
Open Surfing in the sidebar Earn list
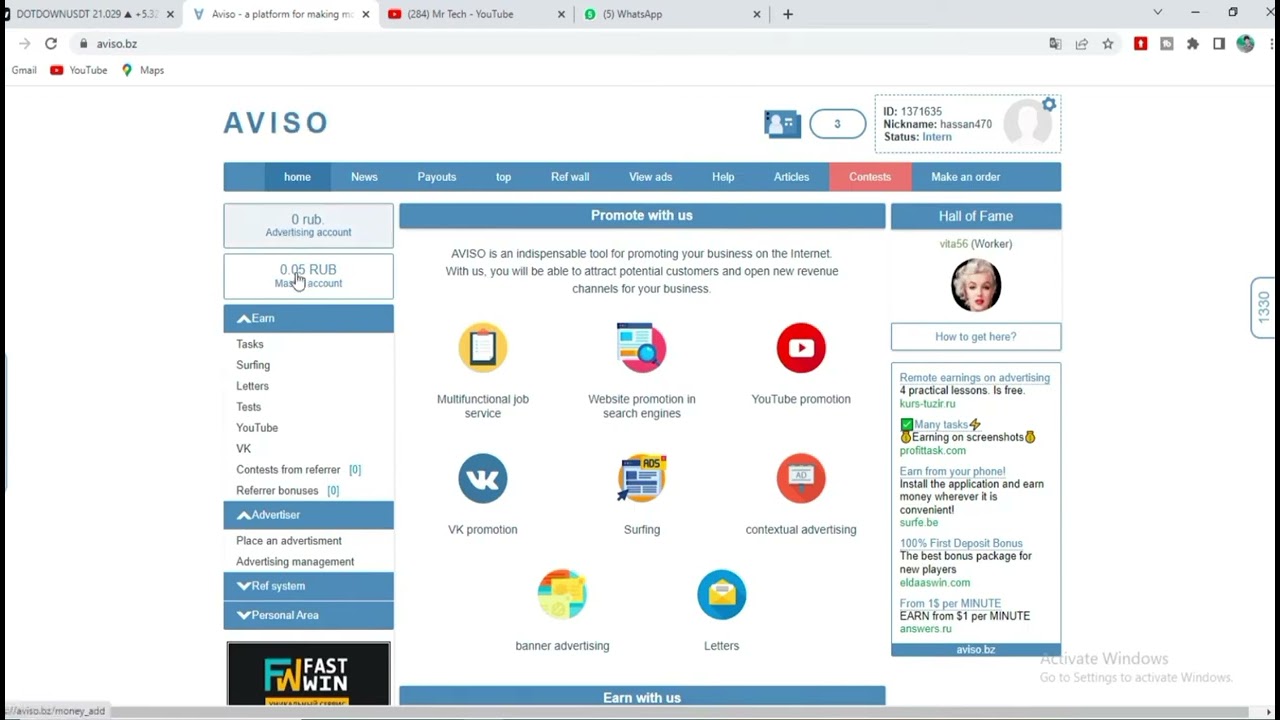pyautogui.click(x=253, y=365)
